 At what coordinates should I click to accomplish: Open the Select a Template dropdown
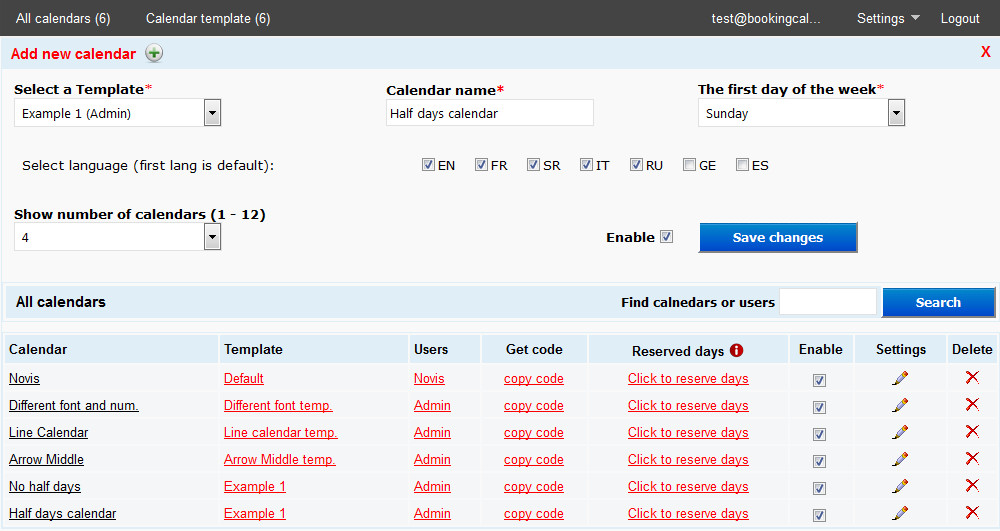coord(212,113)
